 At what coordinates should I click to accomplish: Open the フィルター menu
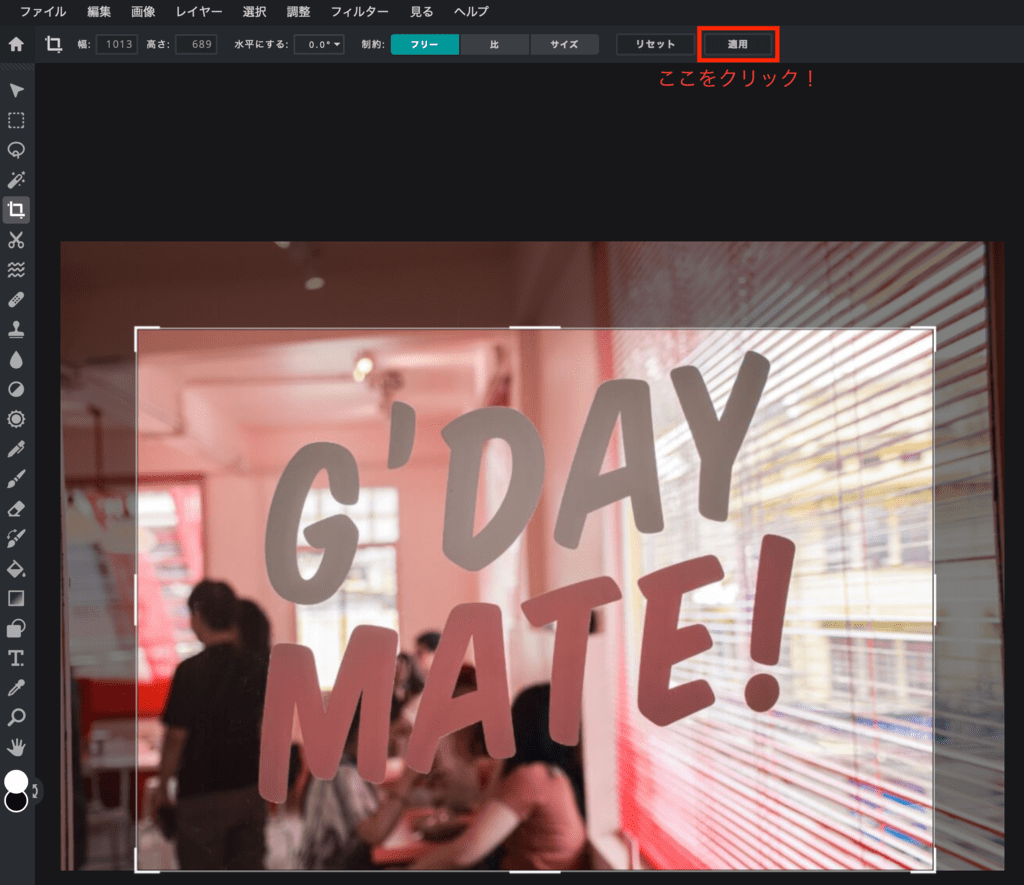click(x=357, y=12)
